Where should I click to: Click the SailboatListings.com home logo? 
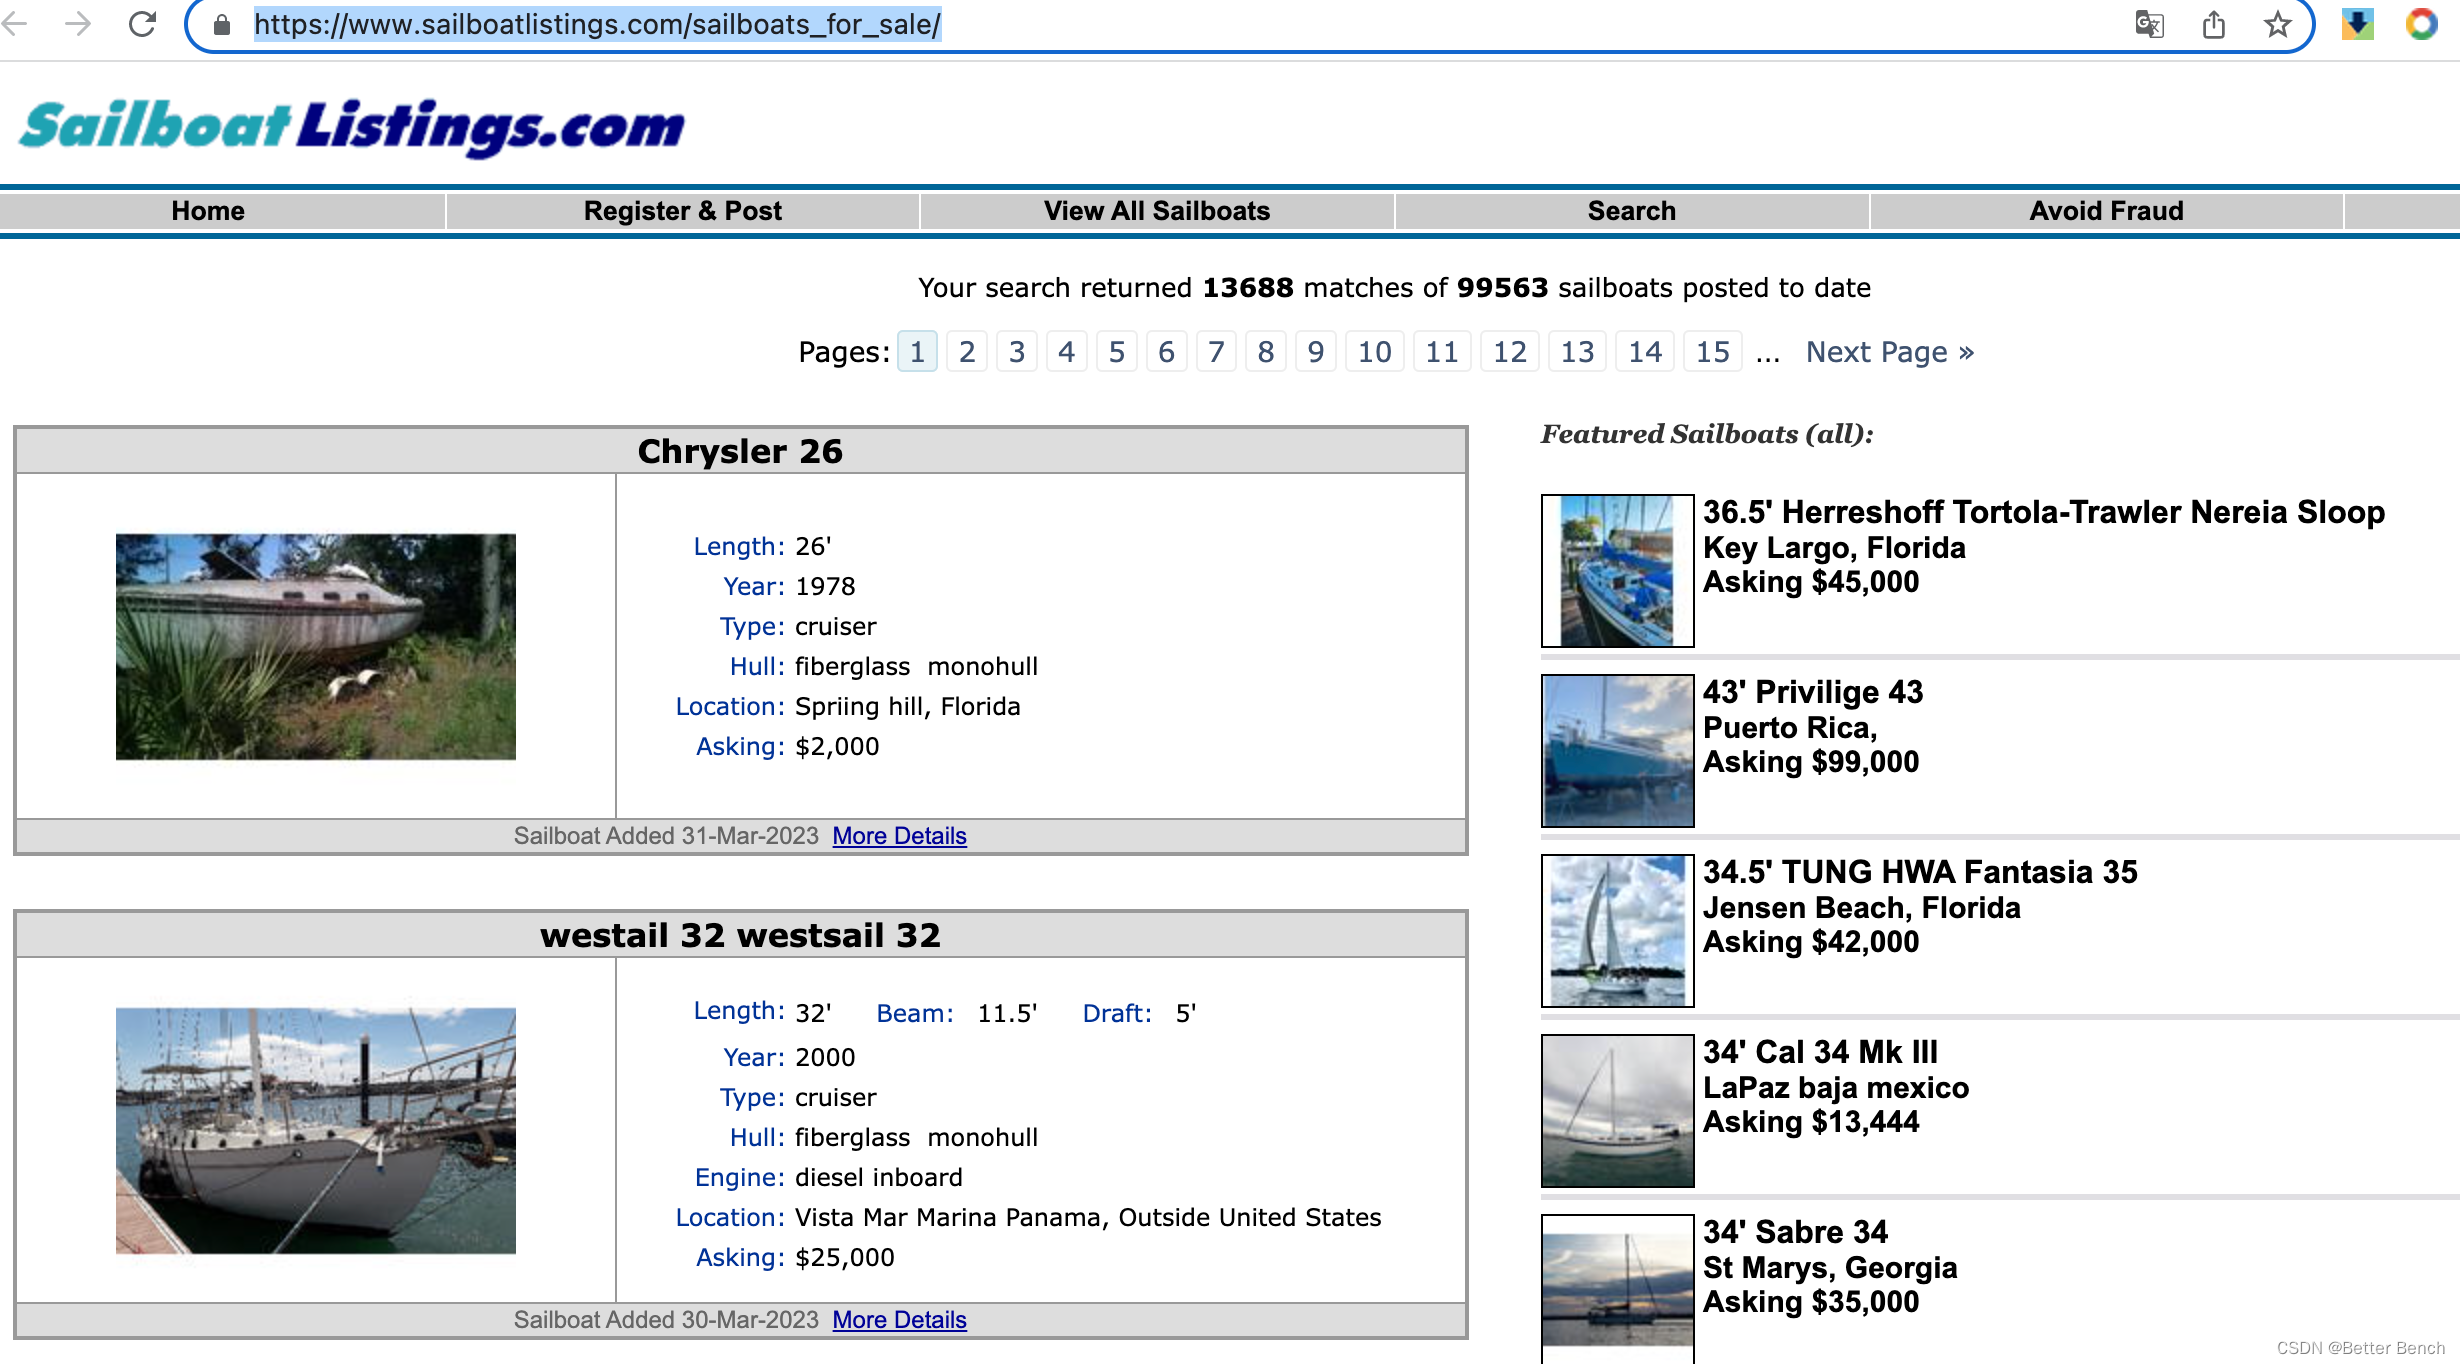point(351,129)
